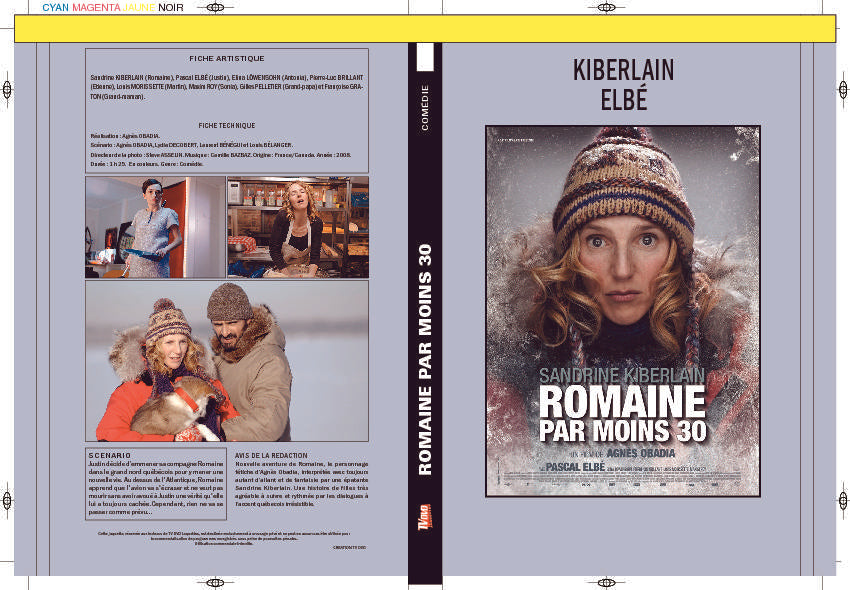Image resolution: width=850 pixels, height=590 pixels.
Task: Click the scenario synopsis paragraph
Action: [x=156, y=488]
